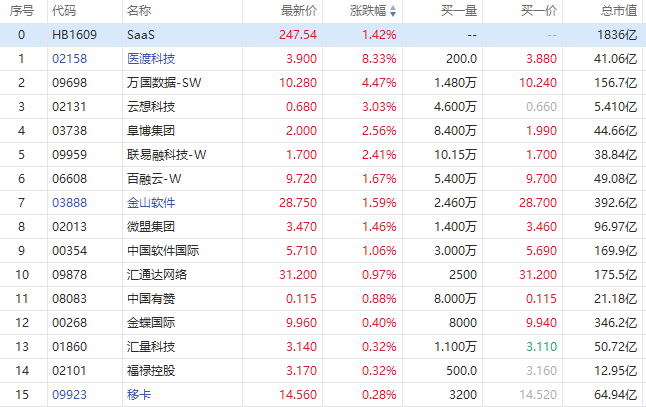Select stock code 08083
The image size is (646, 407).
click(x=70, y=299)
